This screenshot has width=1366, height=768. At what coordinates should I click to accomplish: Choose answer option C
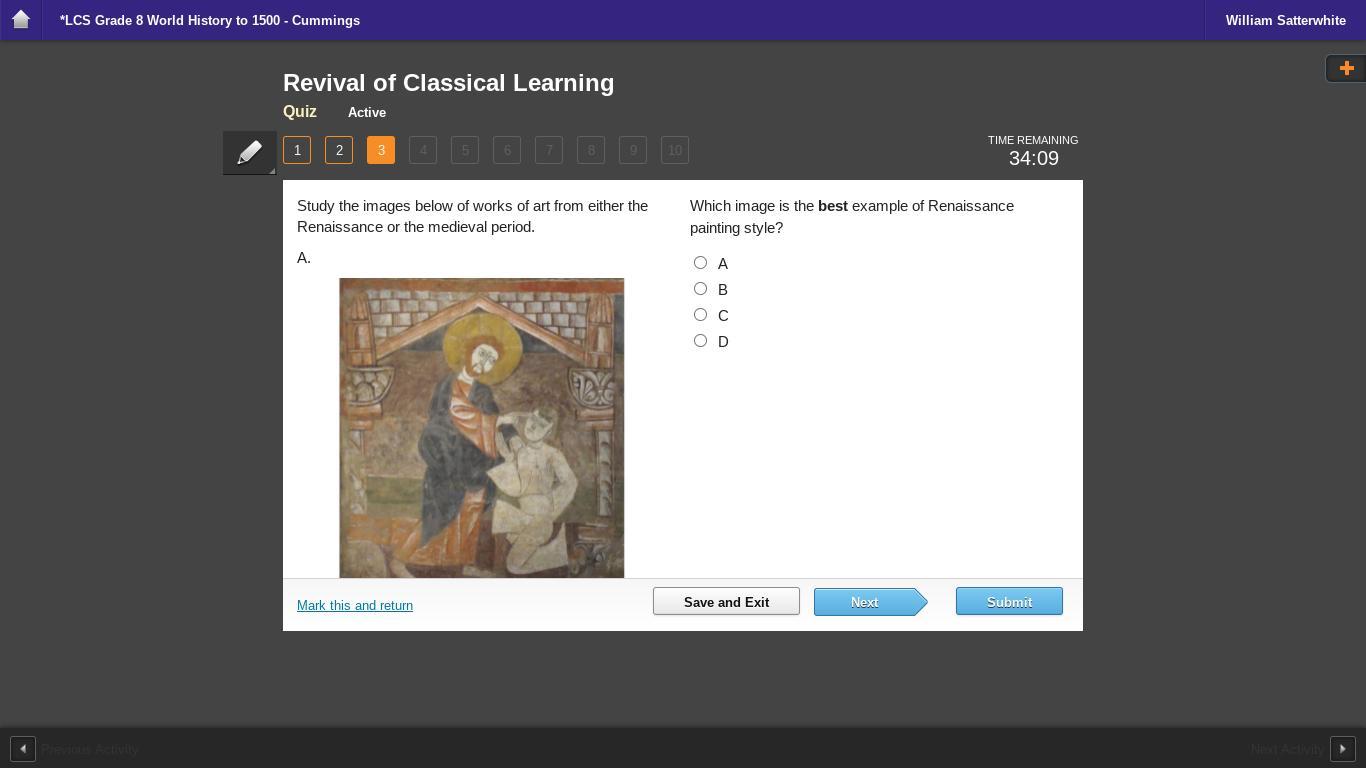(700, 315)
